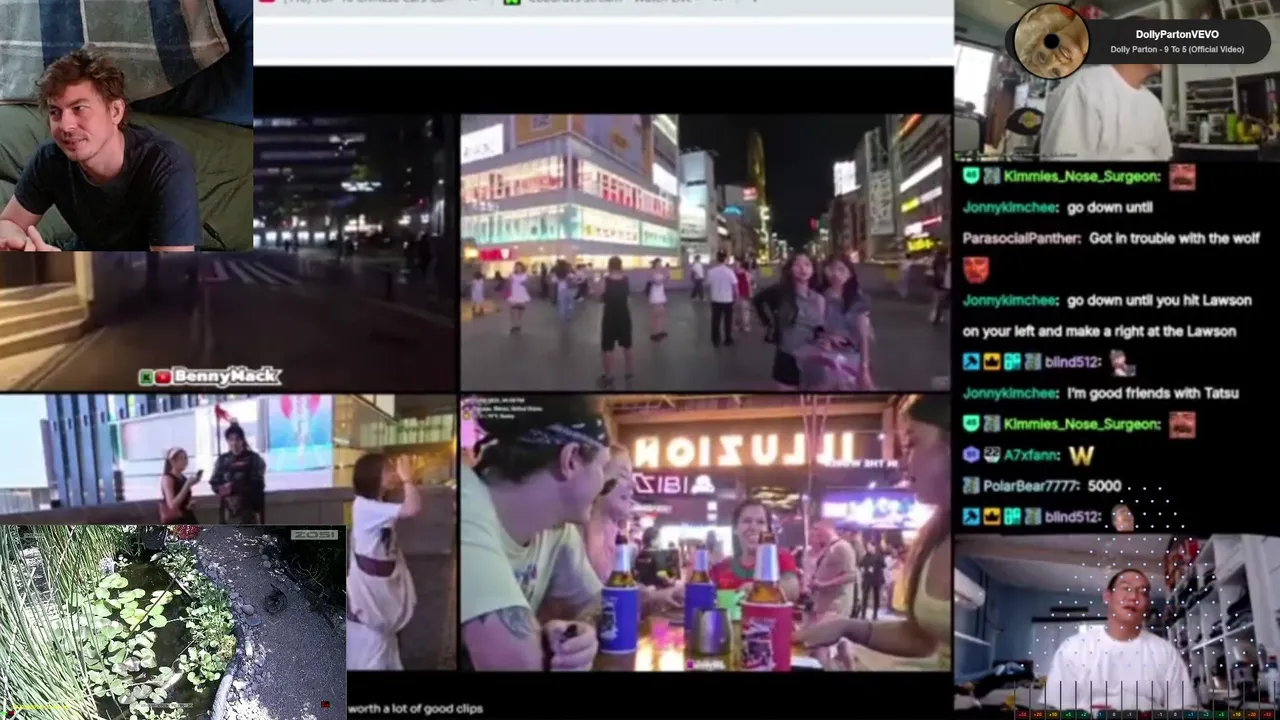Select the webcam of man wearing glasses

(x=1117, y=627)
